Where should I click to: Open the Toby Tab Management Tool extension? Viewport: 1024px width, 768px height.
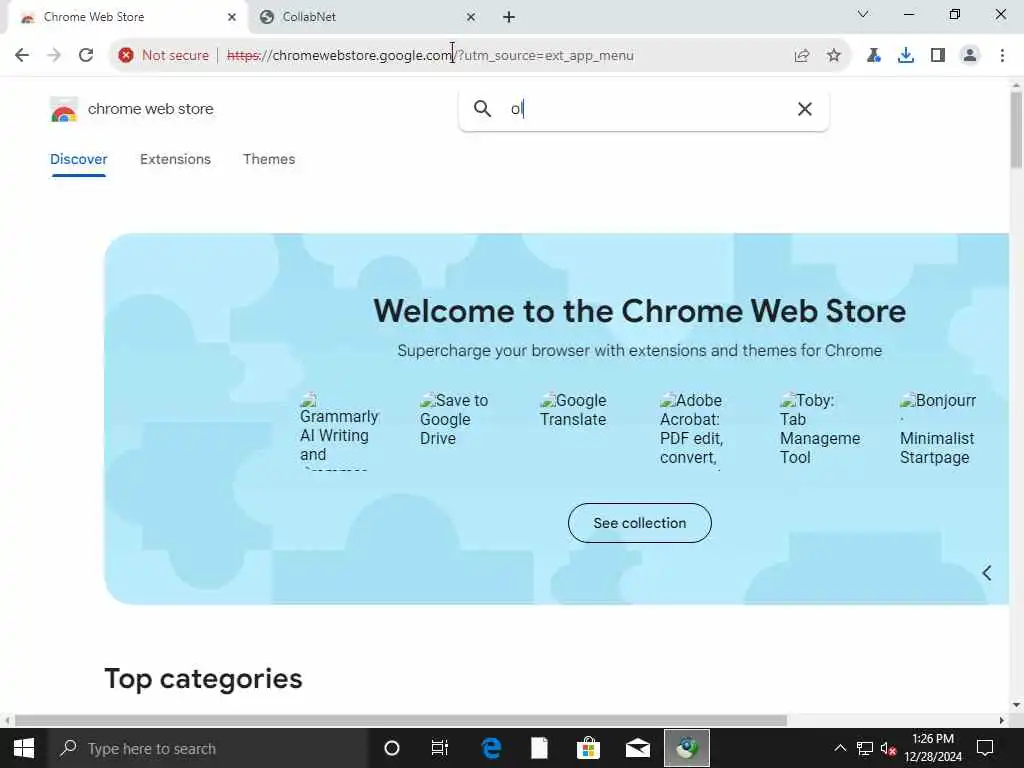point(820,428)
